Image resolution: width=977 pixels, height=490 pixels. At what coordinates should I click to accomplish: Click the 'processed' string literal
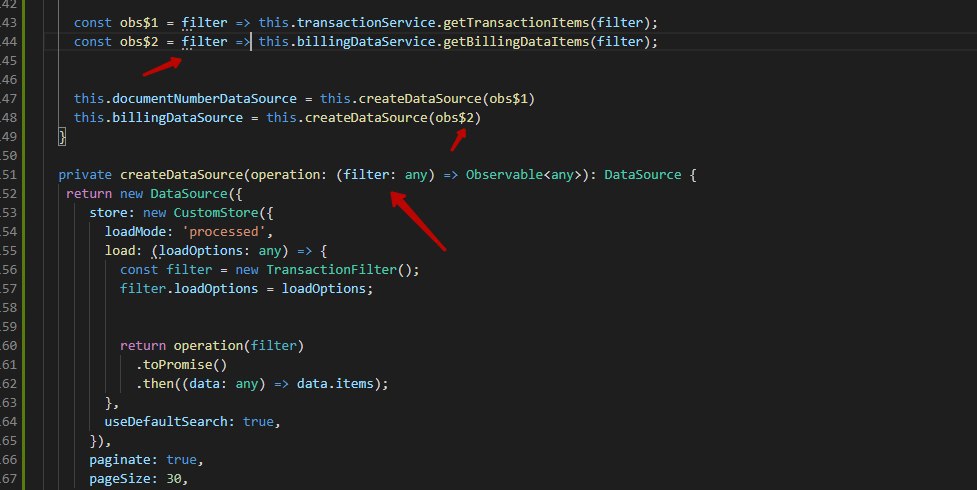tap(224, 232)
